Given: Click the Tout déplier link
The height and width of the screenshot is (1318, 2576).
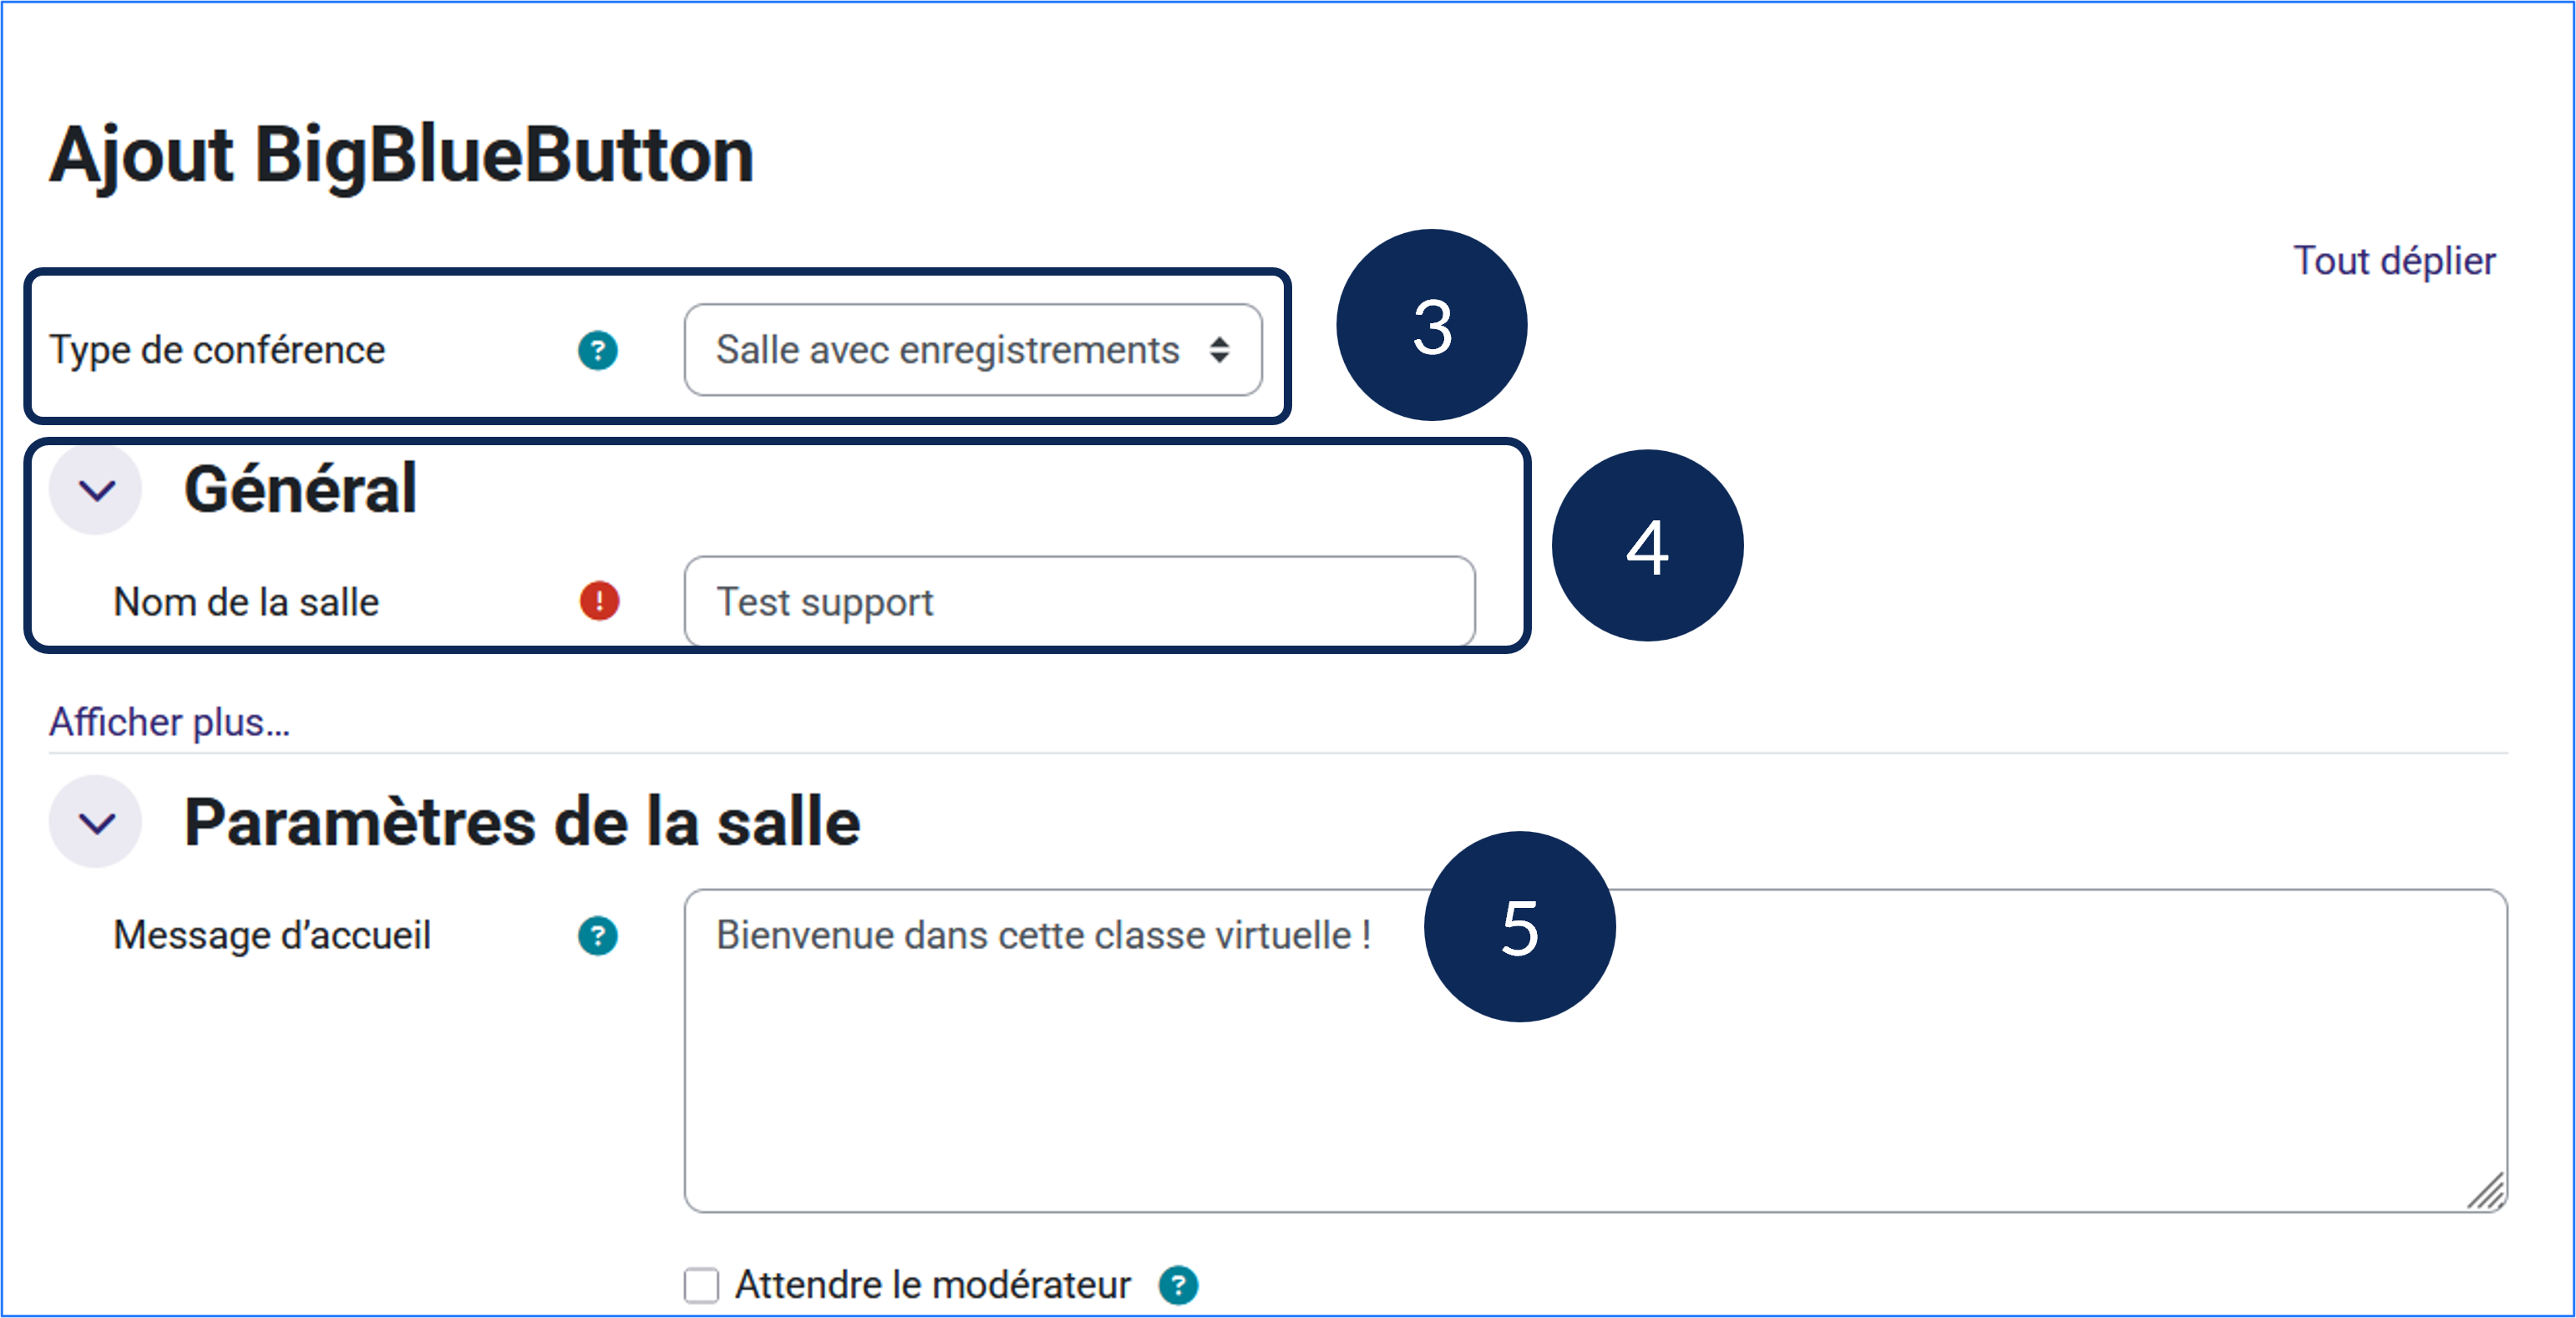Looking at the screenshot, I should point(2394,261).
